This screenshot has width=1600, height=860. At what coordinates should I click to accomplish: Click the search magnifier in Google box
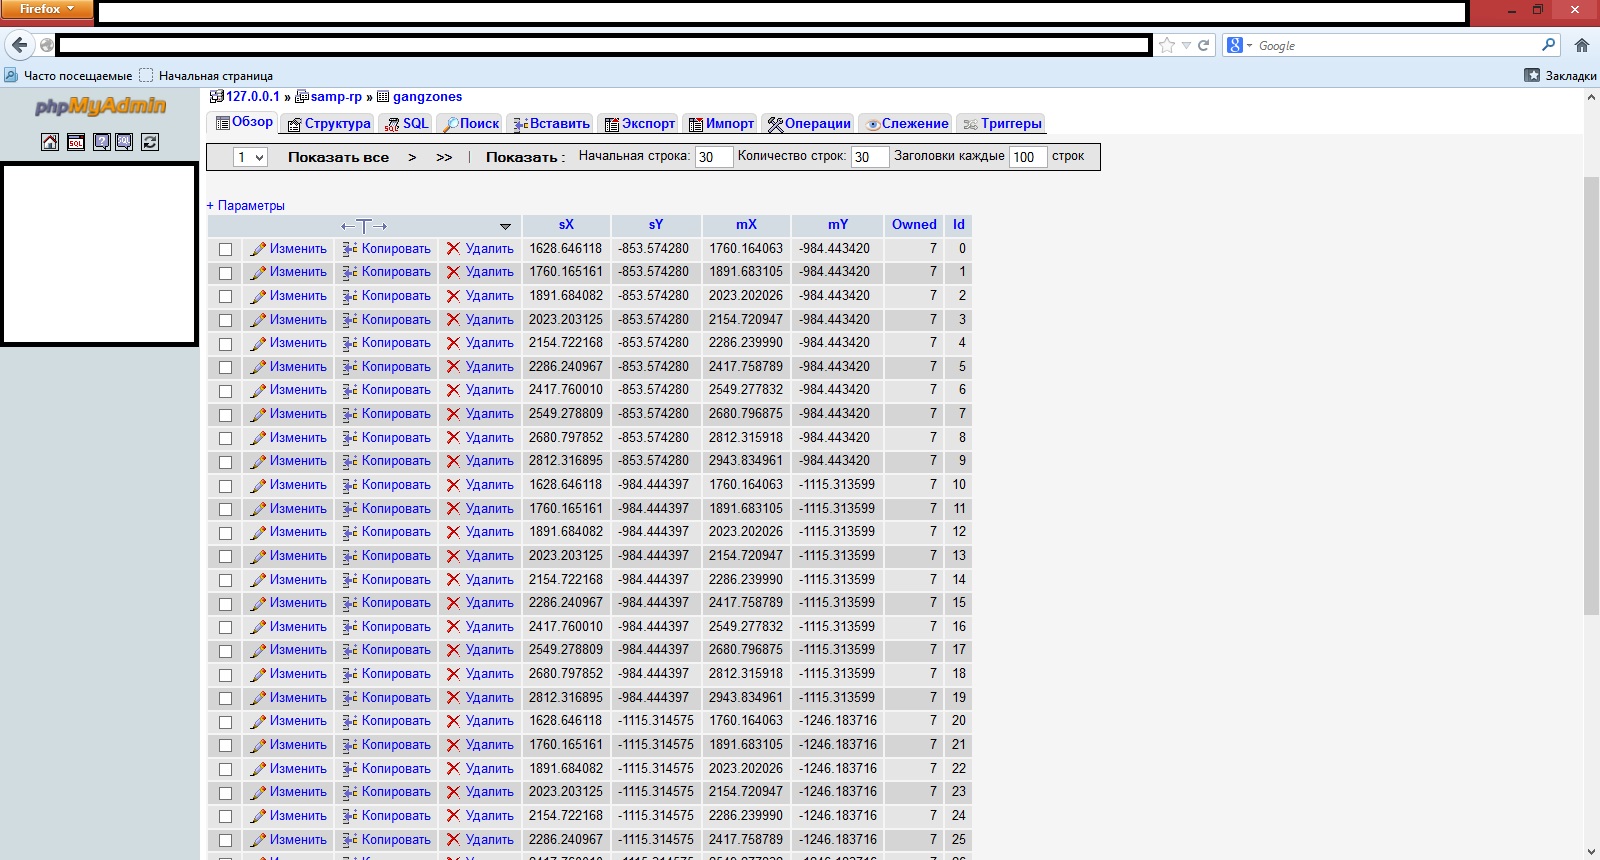tap(1548, 45)
